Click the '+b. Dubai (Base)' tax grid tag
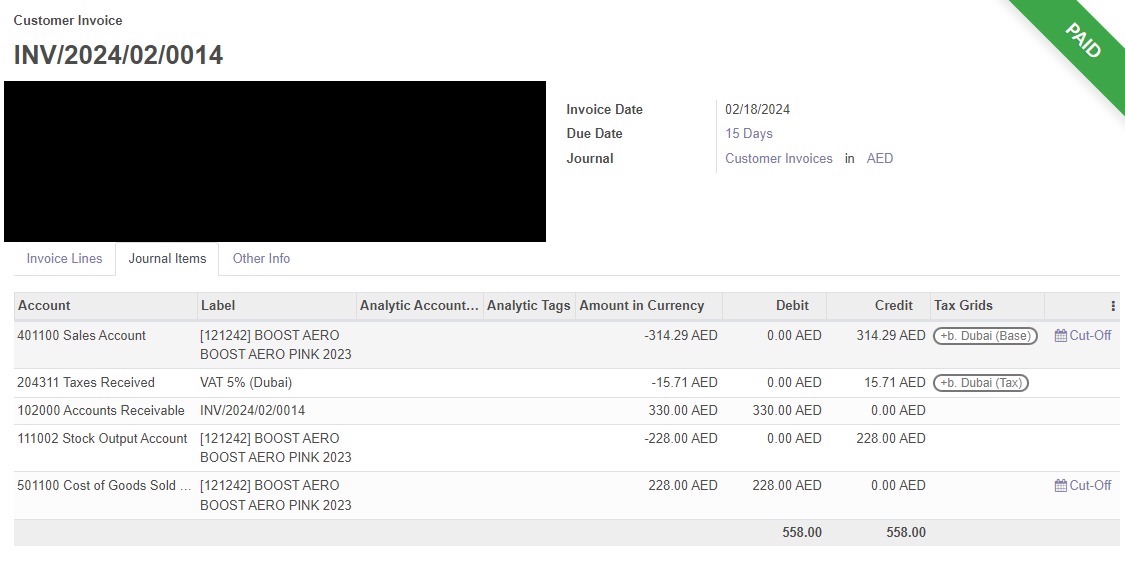 point(985,336)
